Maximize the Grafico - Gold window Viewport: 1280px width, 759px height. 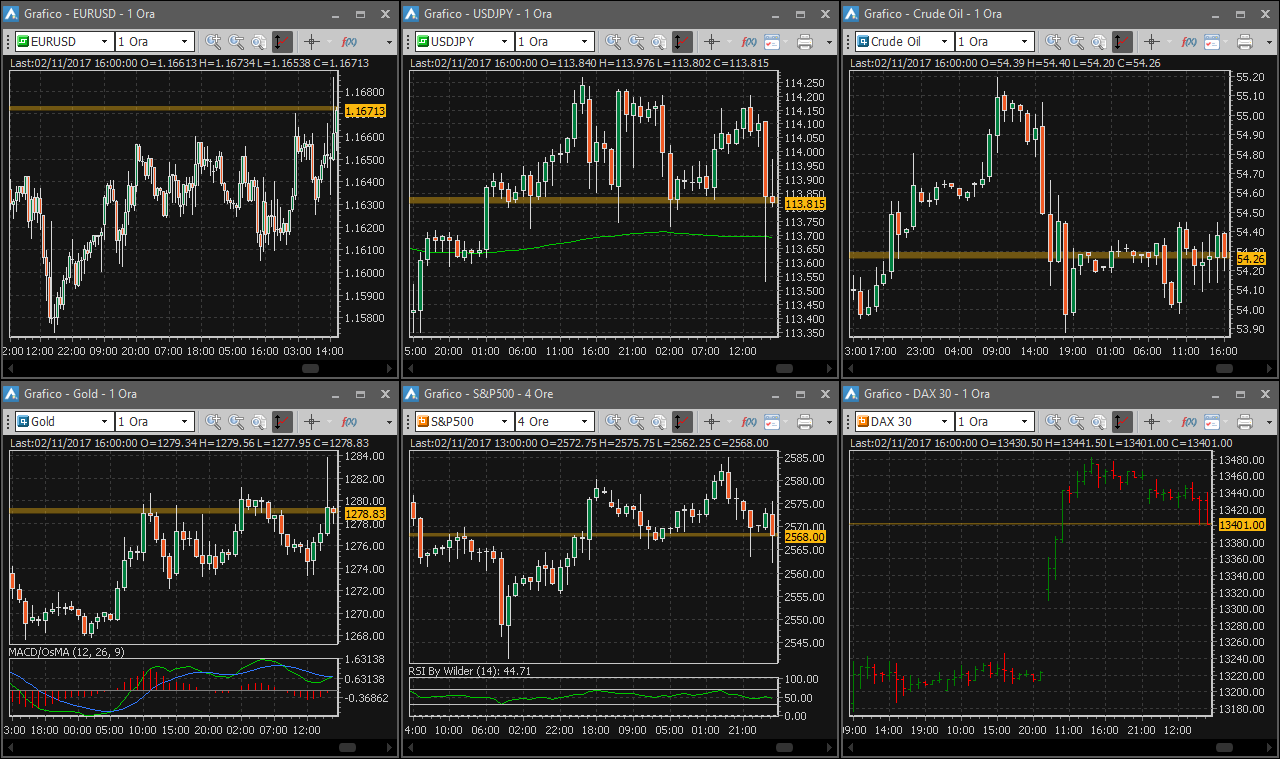[360, 394]
